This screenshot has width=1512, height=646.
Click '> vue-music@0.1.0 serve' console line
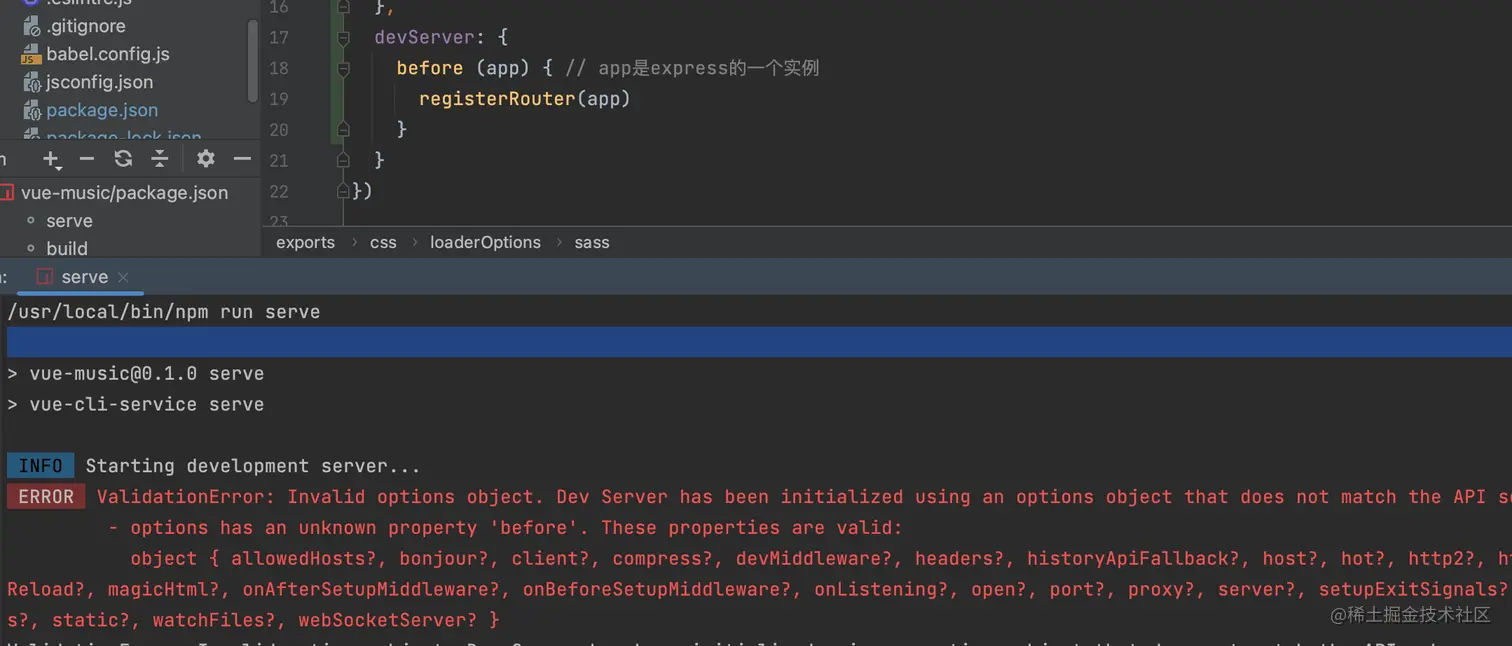click(x=136, y=373)
